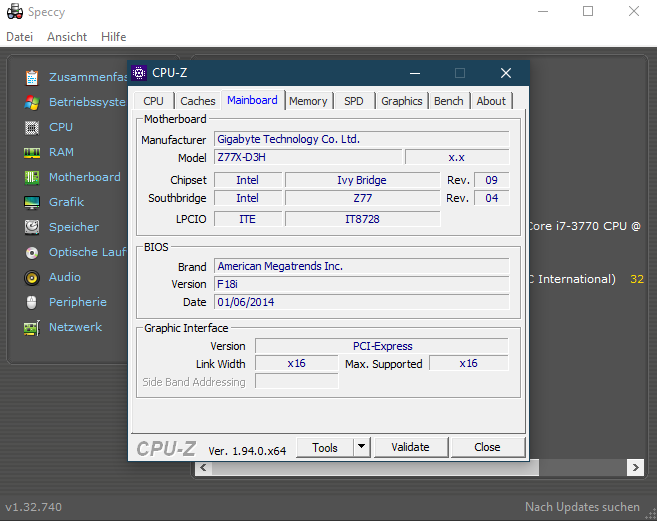This screenshot has height=521, width=657.
Task: Click the Tools button in CPU-Z
Action: pyautogui.click(x=325, y=448)
